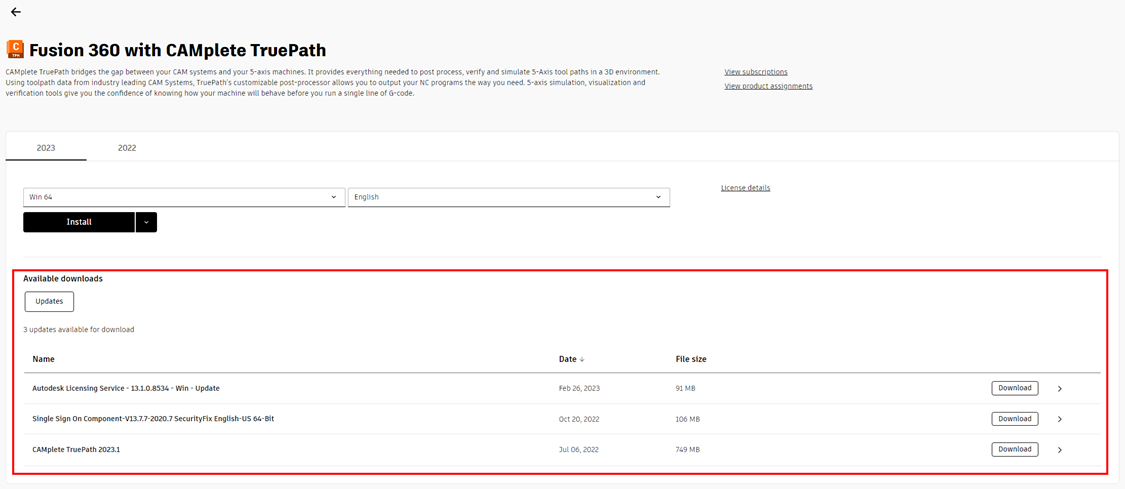The width and height of the screenshot is (1125, 489).
Task: Go back using the left arrow icon
Action: click(16, 12)
